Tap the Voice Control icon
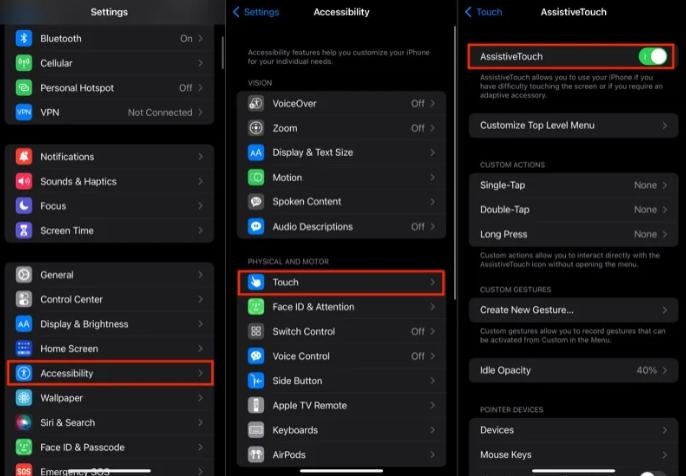The height and width of the screenshot is (476, 686). point(256,356)
